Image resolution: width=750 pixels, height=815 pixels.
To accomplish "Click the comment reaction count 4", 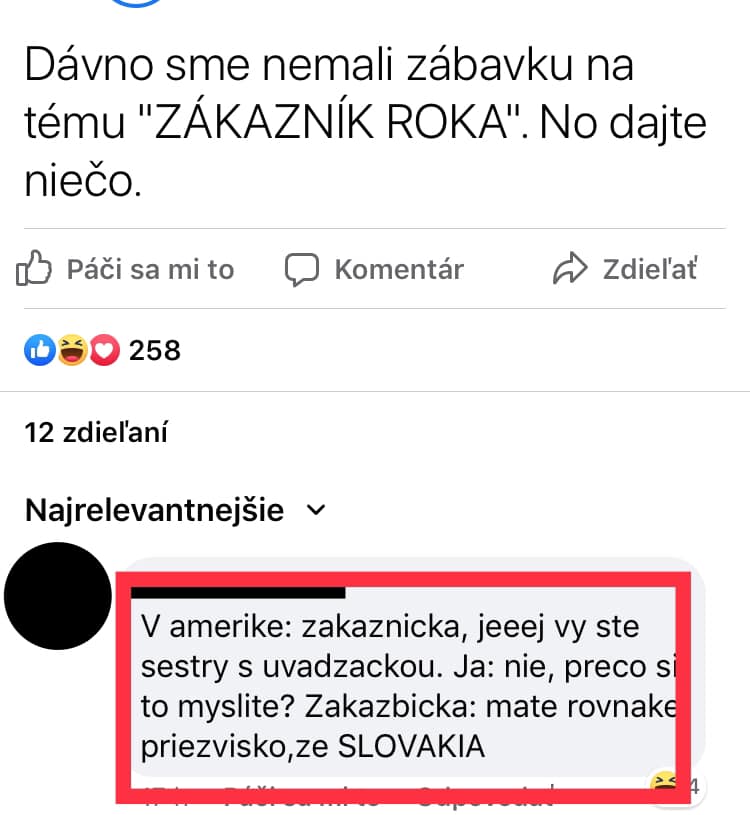I will 695,786.
